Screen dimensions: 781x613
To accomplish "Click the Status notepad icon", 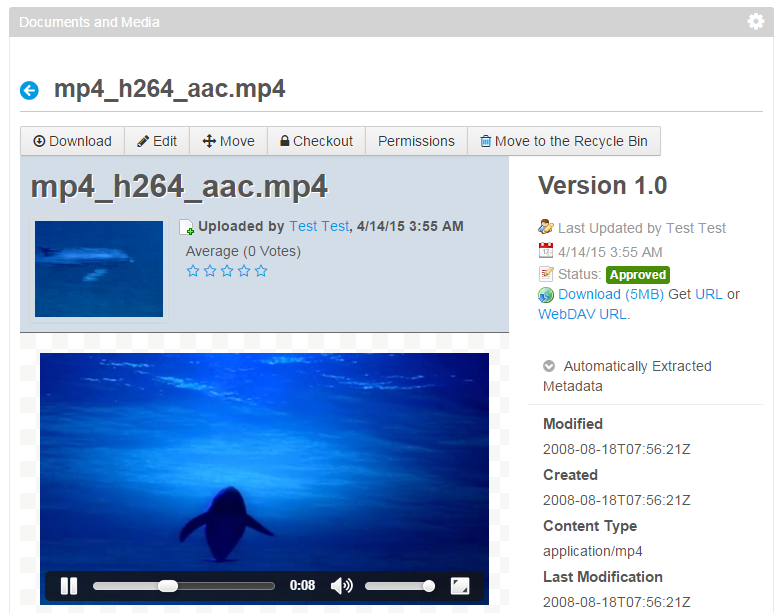I will (x=546, y=274).
